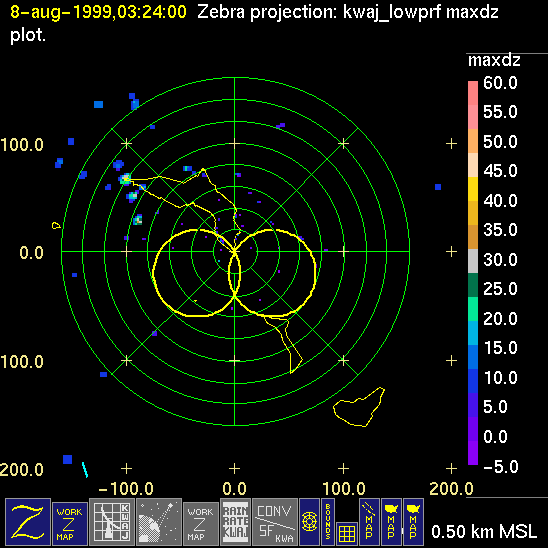Click the satellite and globe icon
Viewport: 548px width, 548px height.
[x=159, y=522]
